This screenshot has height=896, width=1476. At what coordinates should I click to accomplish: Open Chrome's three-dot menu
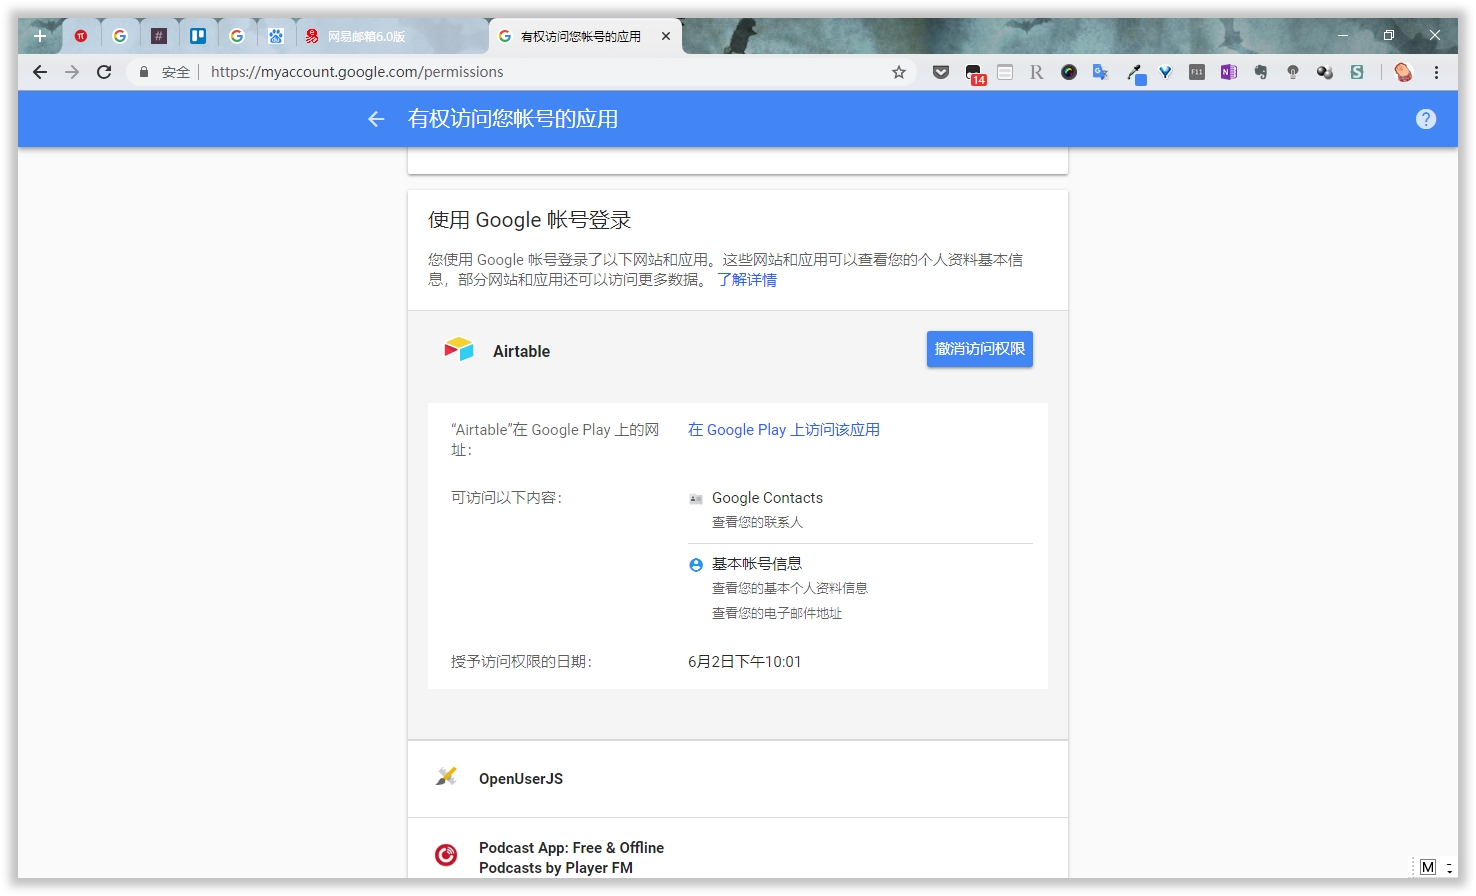pyautogui.click(x=1437, y=71)
